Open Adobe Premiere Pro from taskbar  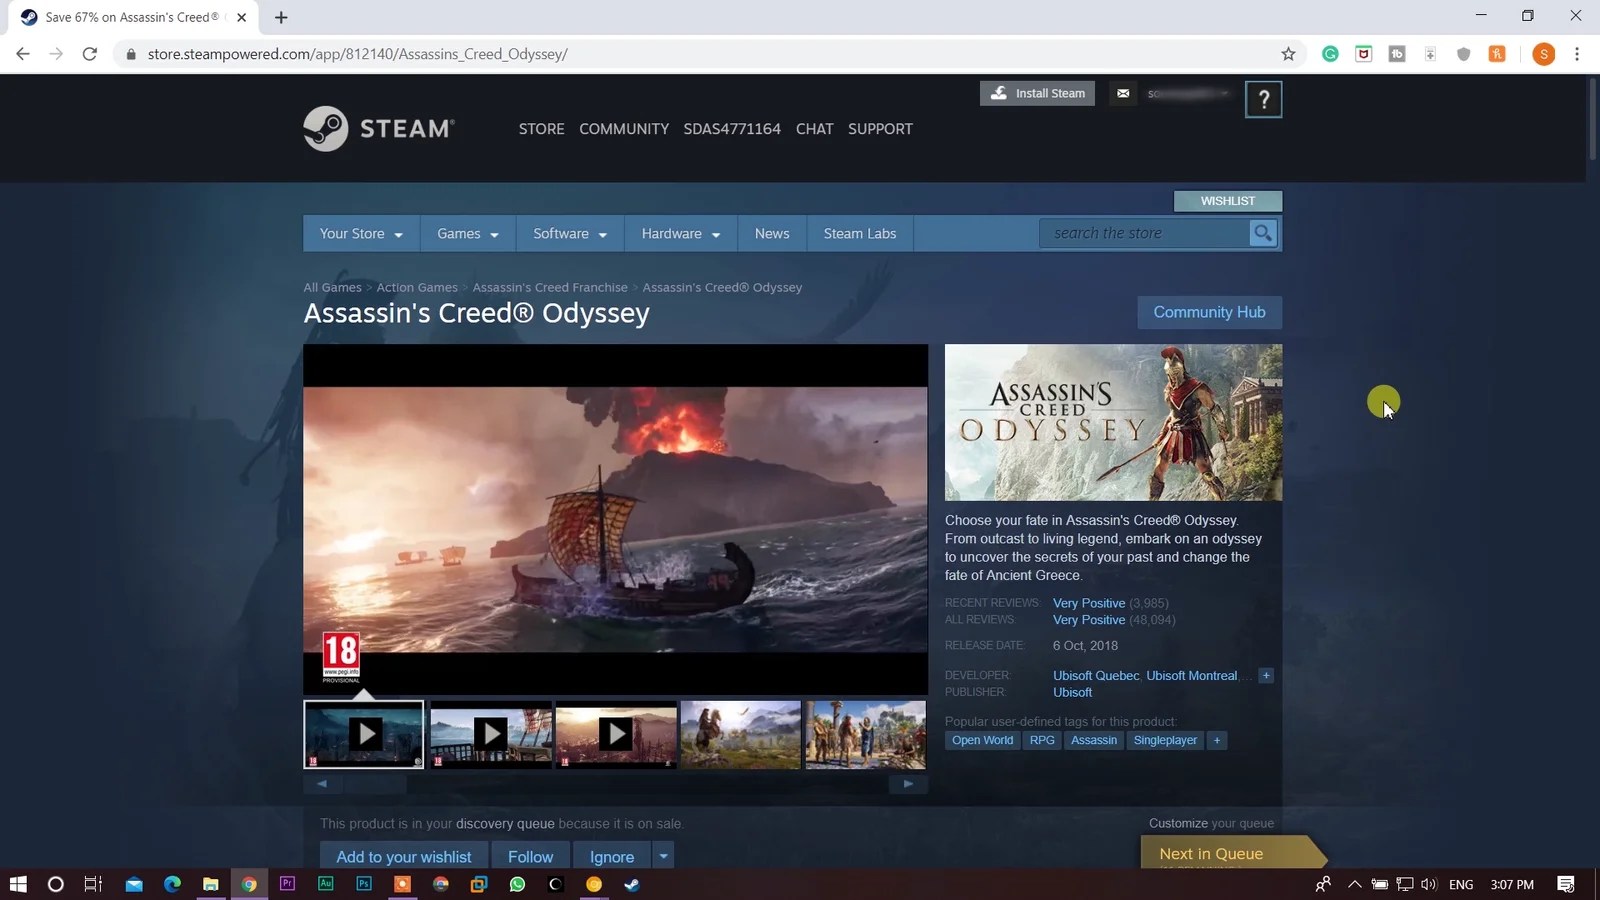coord(287,884)
